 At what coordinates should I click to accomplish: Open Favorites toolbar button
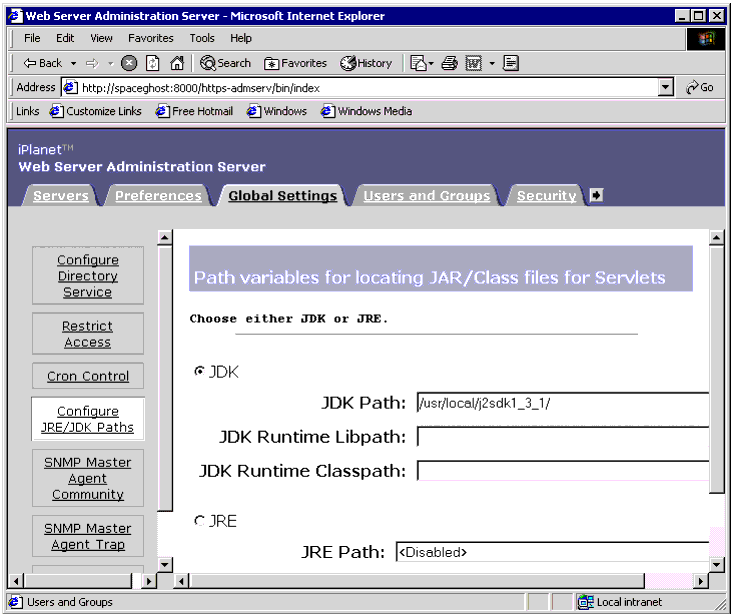point(295,63)
